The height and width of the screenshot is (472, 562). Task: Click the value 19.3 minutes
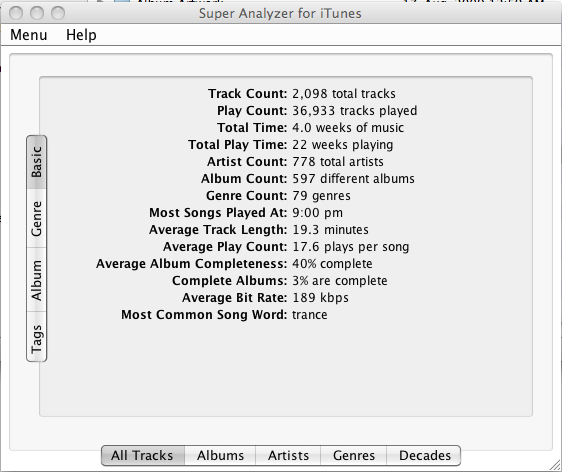pyautogui.click(x=330, y=230)
